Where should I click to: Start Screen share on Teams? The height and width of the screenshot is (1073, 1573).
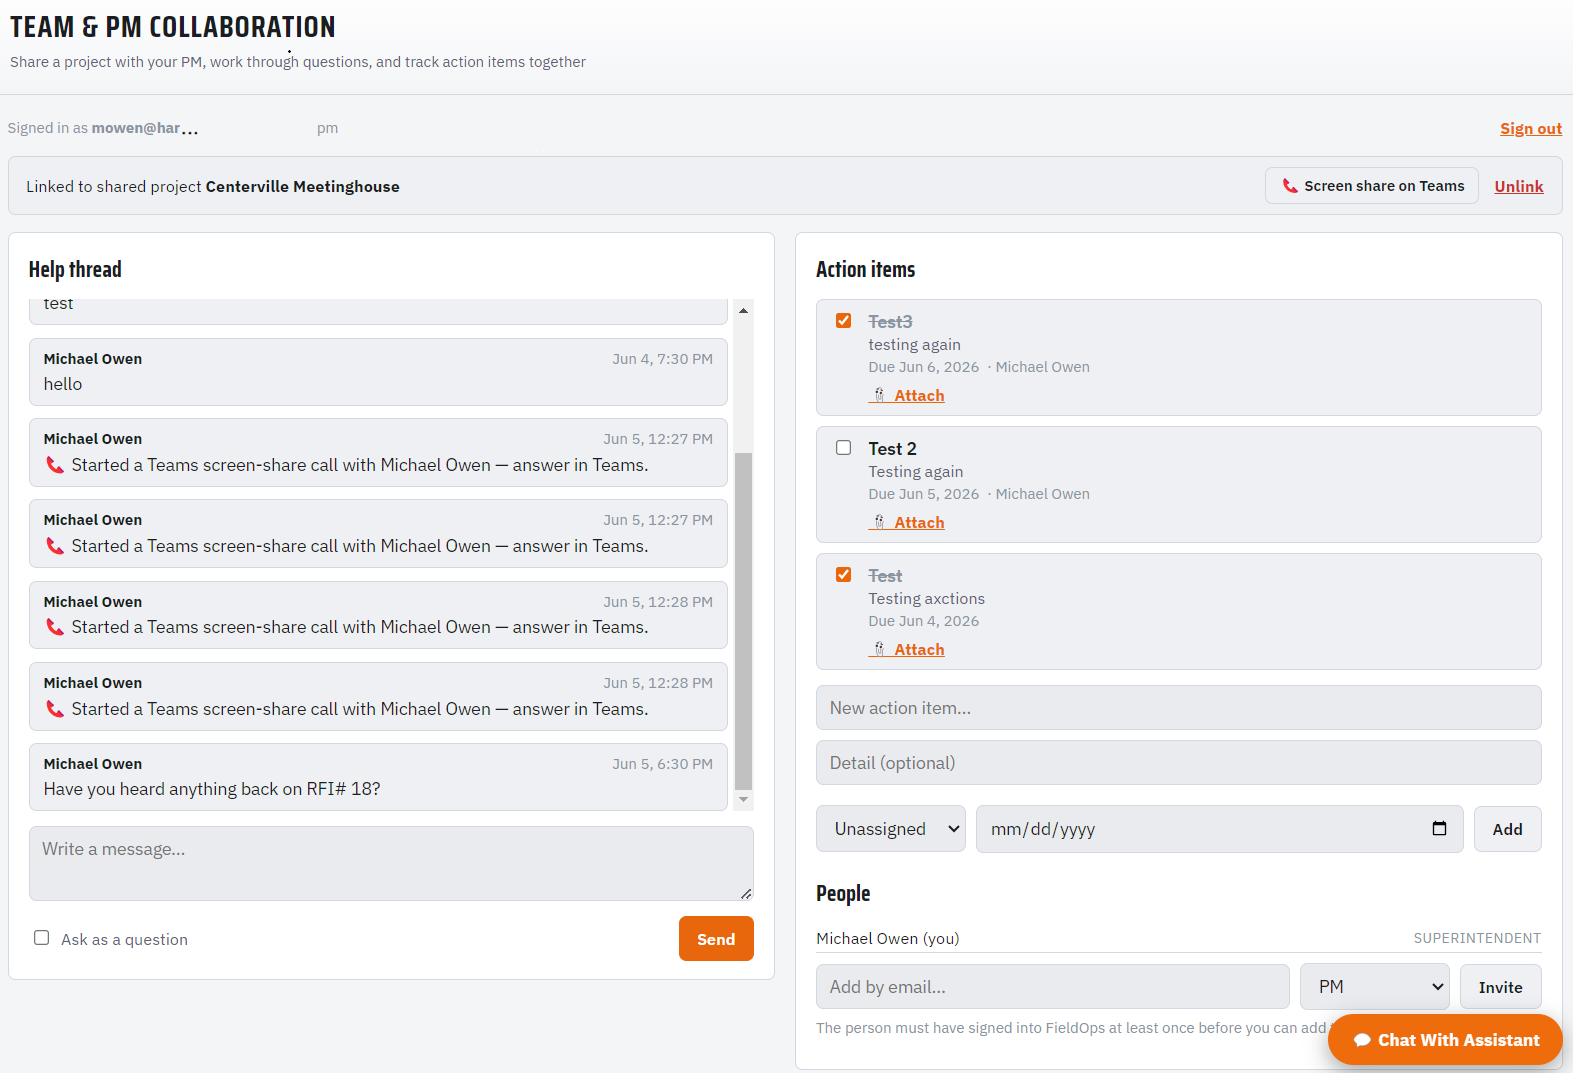(1372, 186)
